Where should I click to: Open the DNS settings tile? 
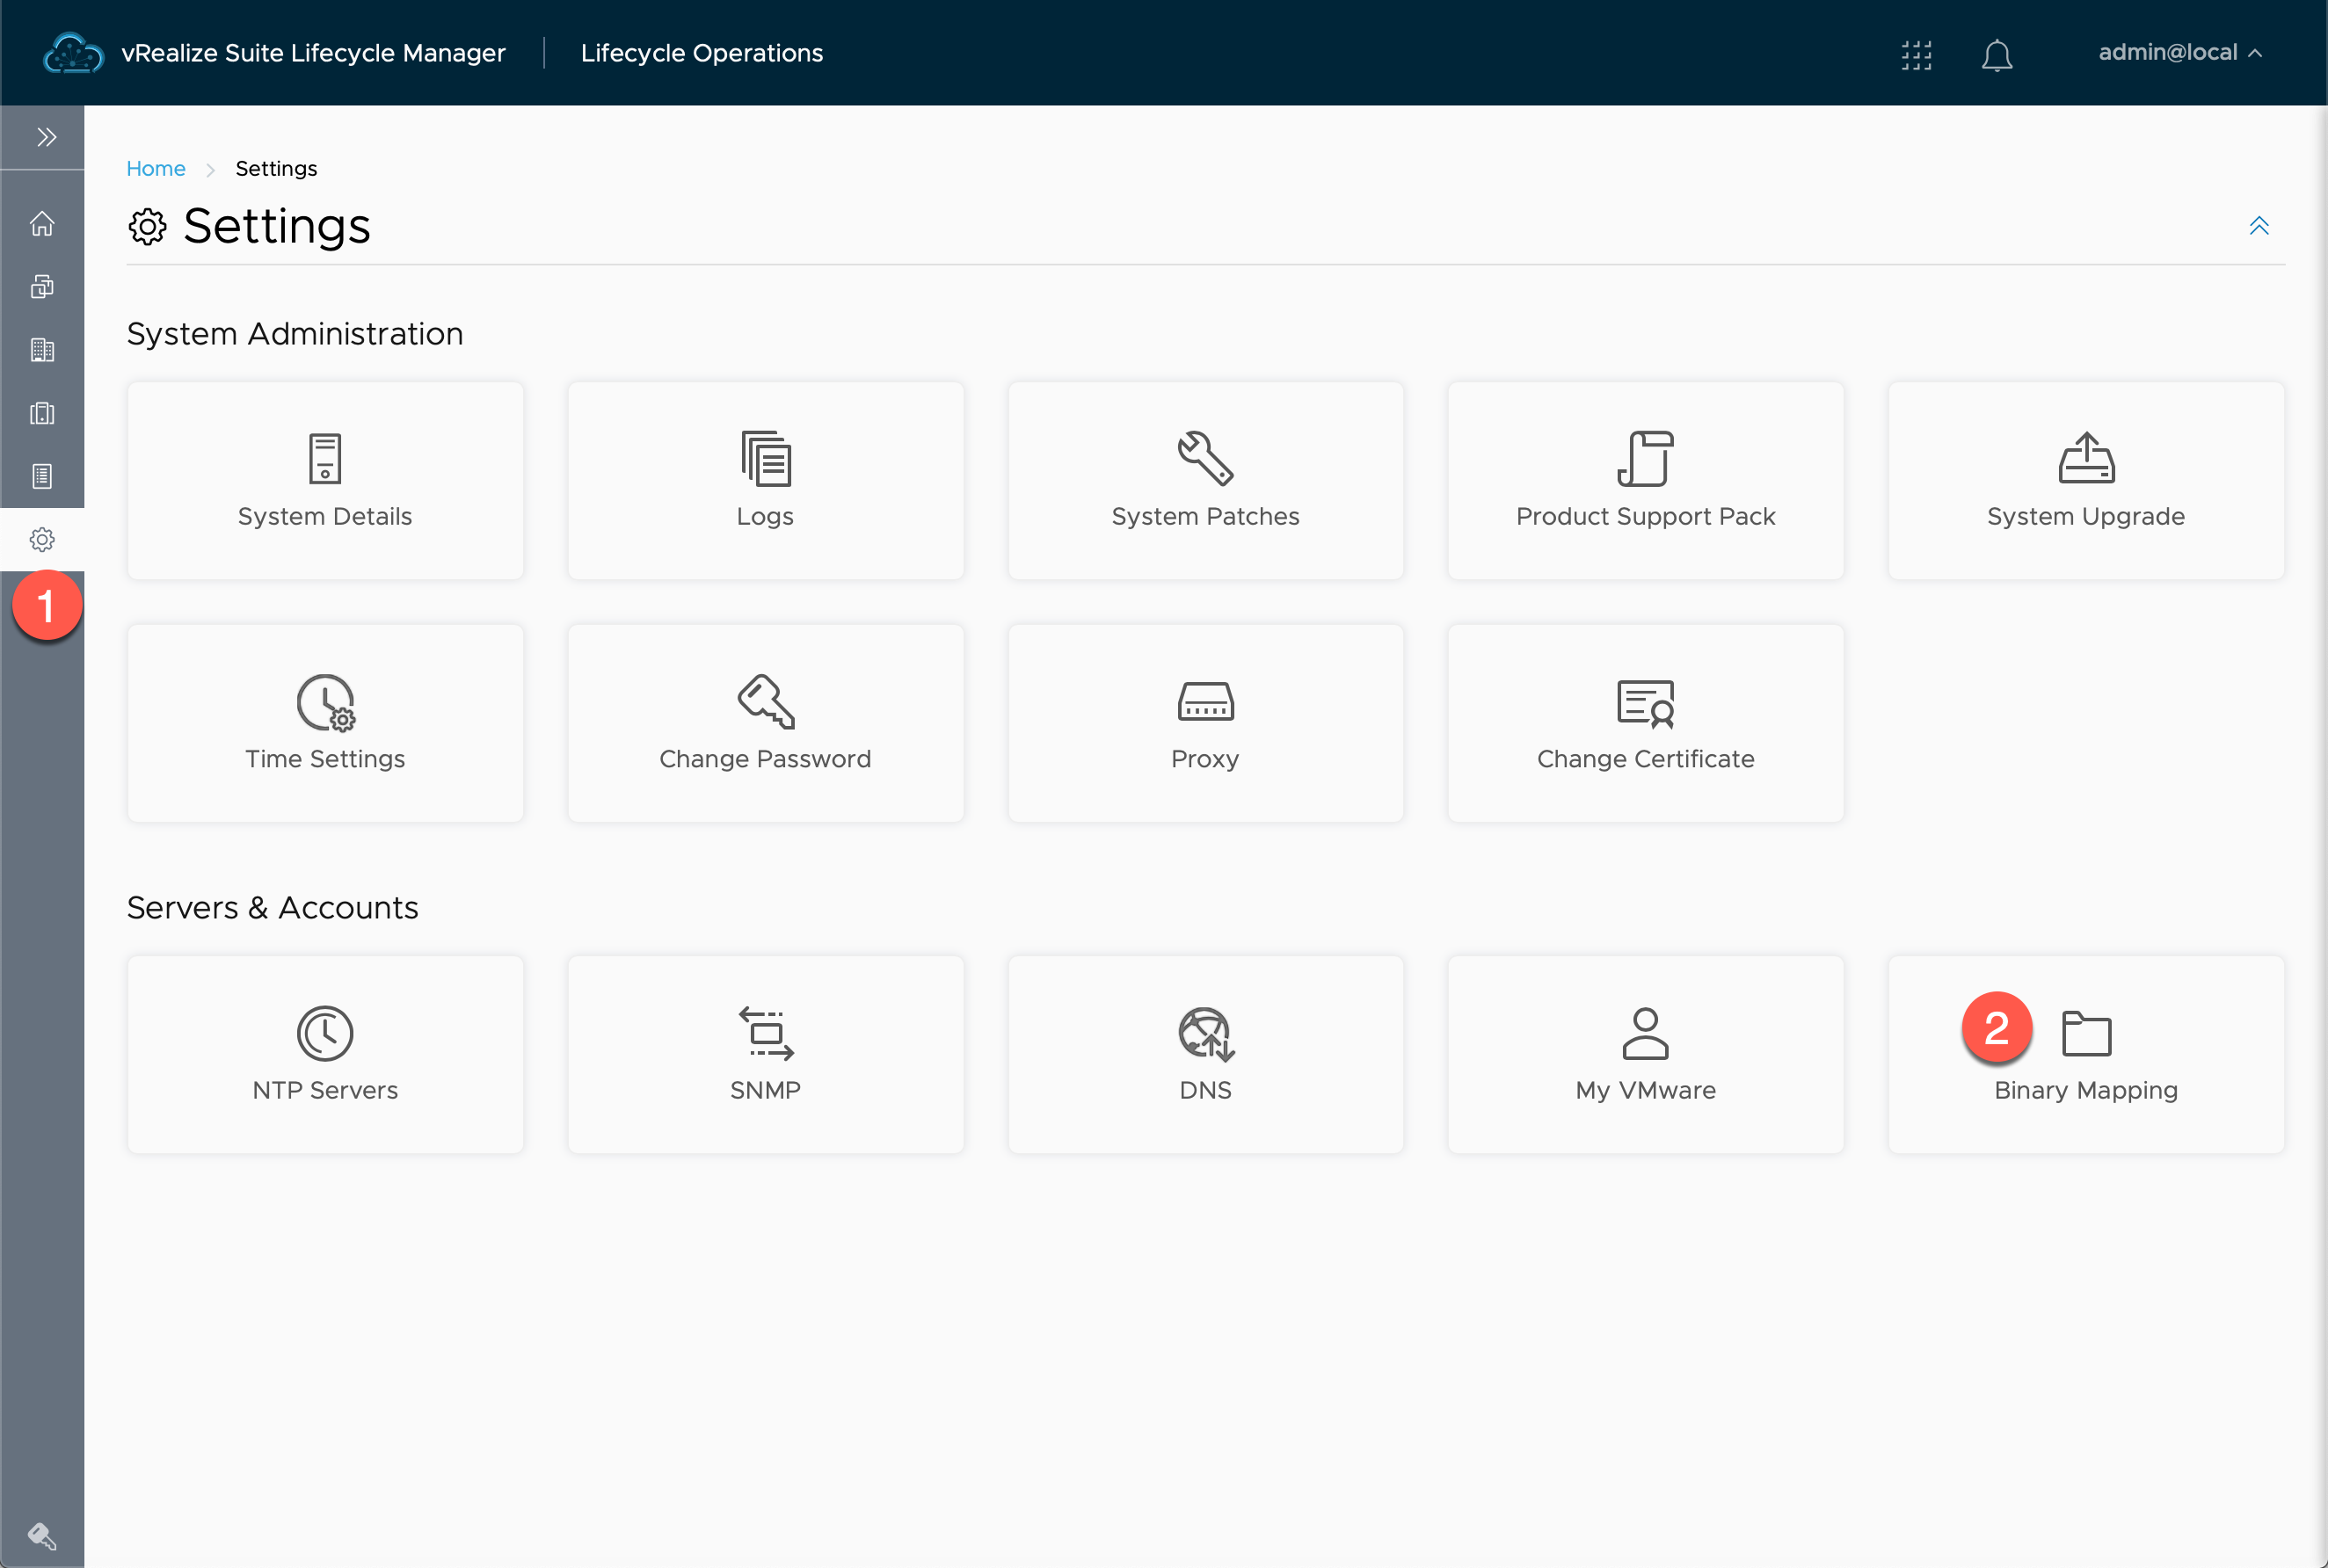[1205, 1054]
